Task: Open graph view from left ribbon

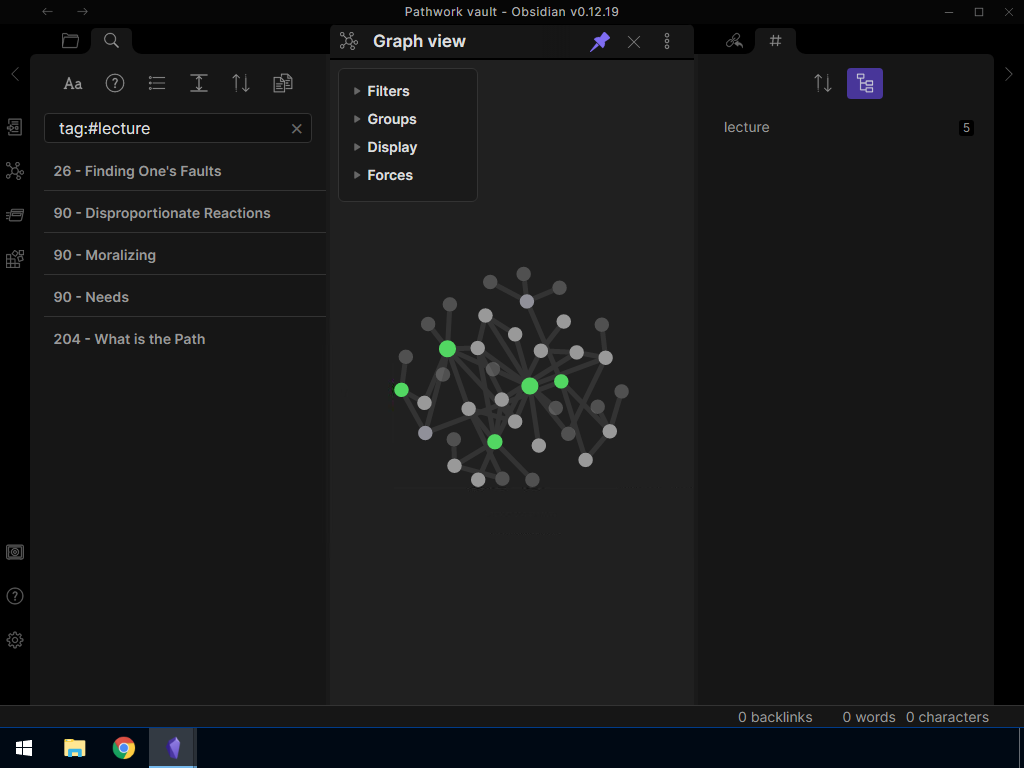Action: click(15, 171)
